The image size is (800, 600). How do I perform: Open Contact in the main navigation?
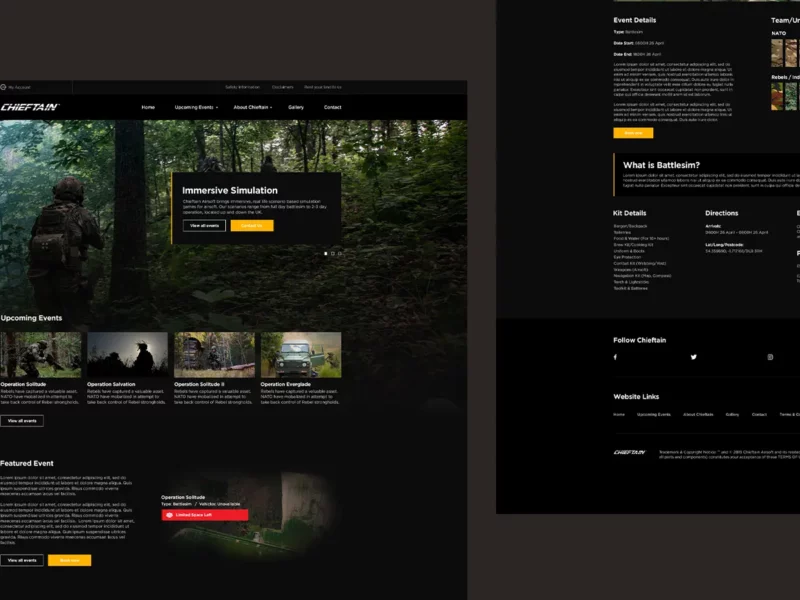[x=333, y=108]
